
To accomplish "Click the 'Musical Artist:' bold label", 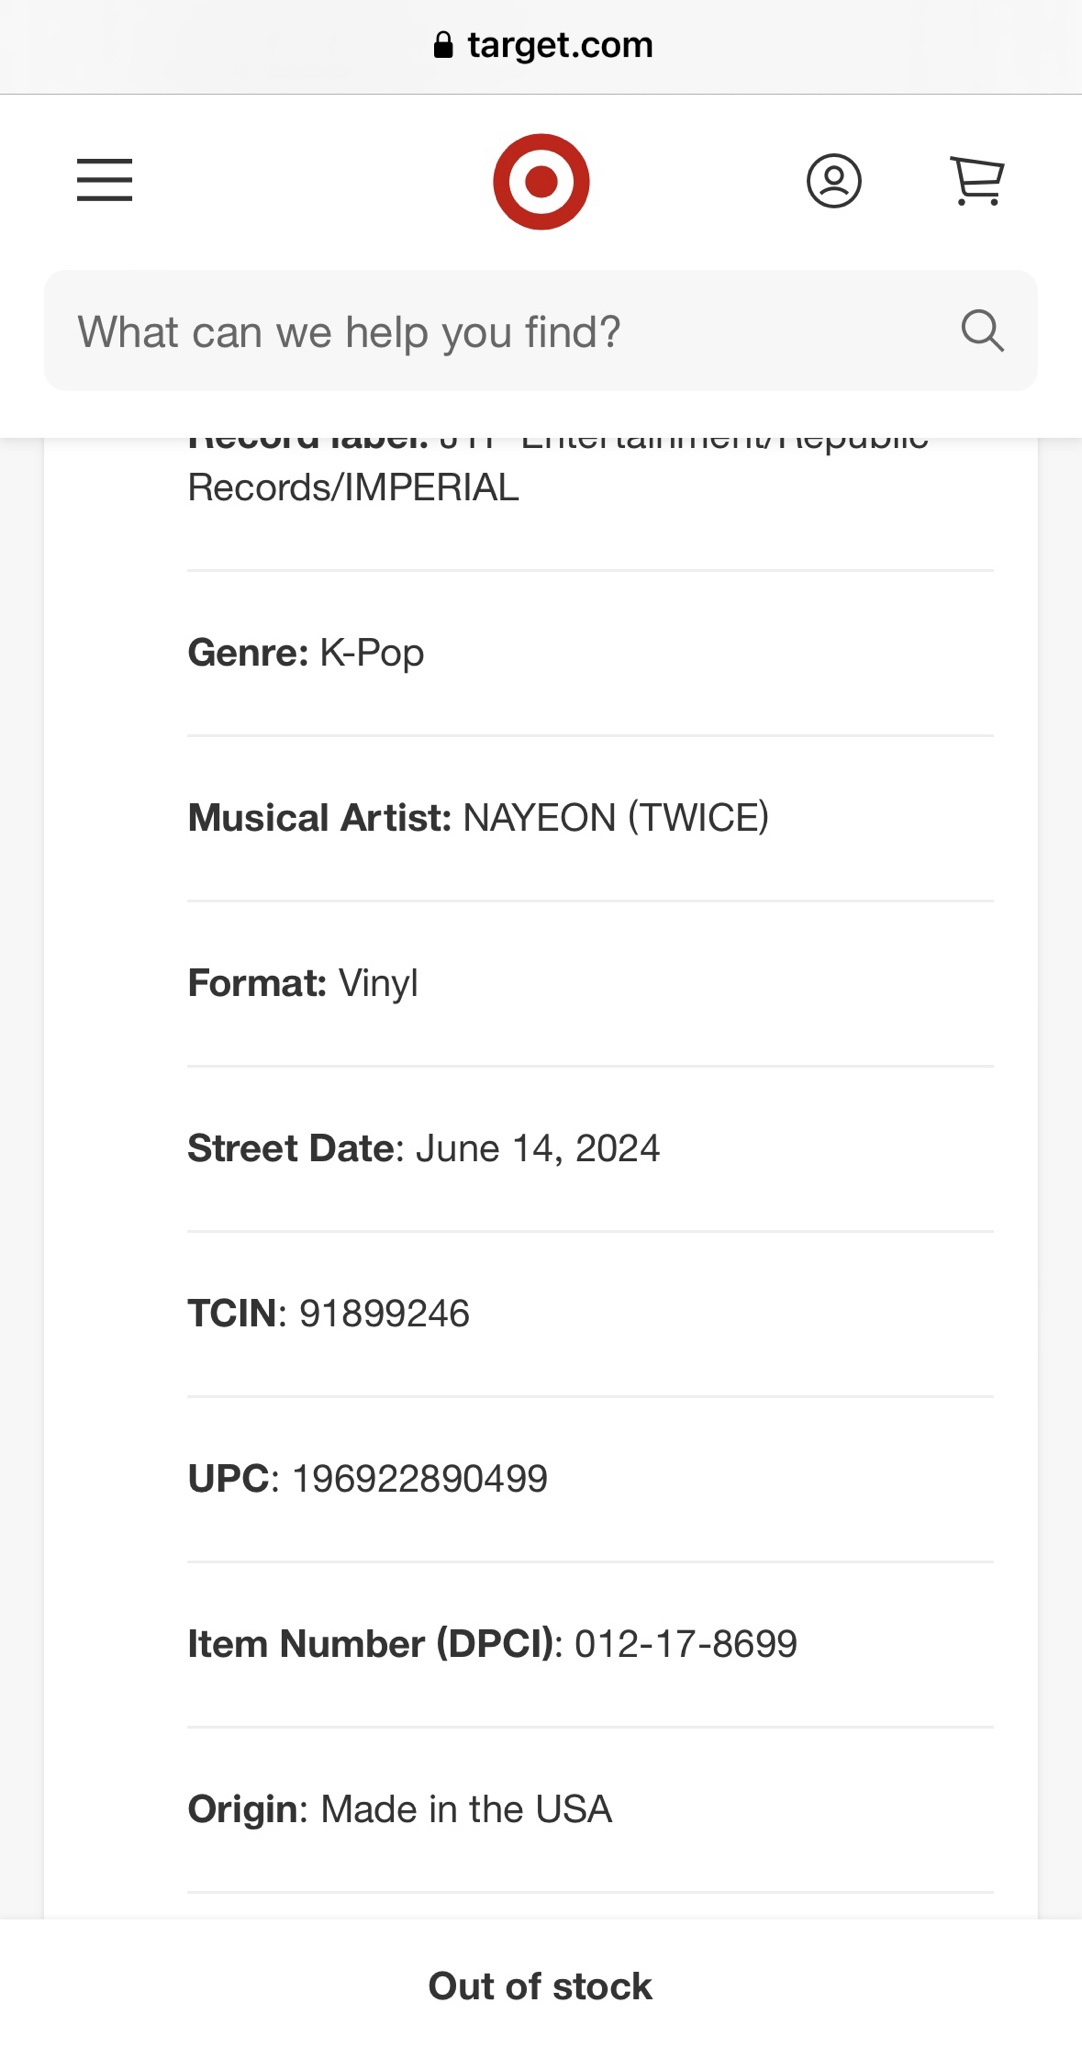I will point(320,818).
